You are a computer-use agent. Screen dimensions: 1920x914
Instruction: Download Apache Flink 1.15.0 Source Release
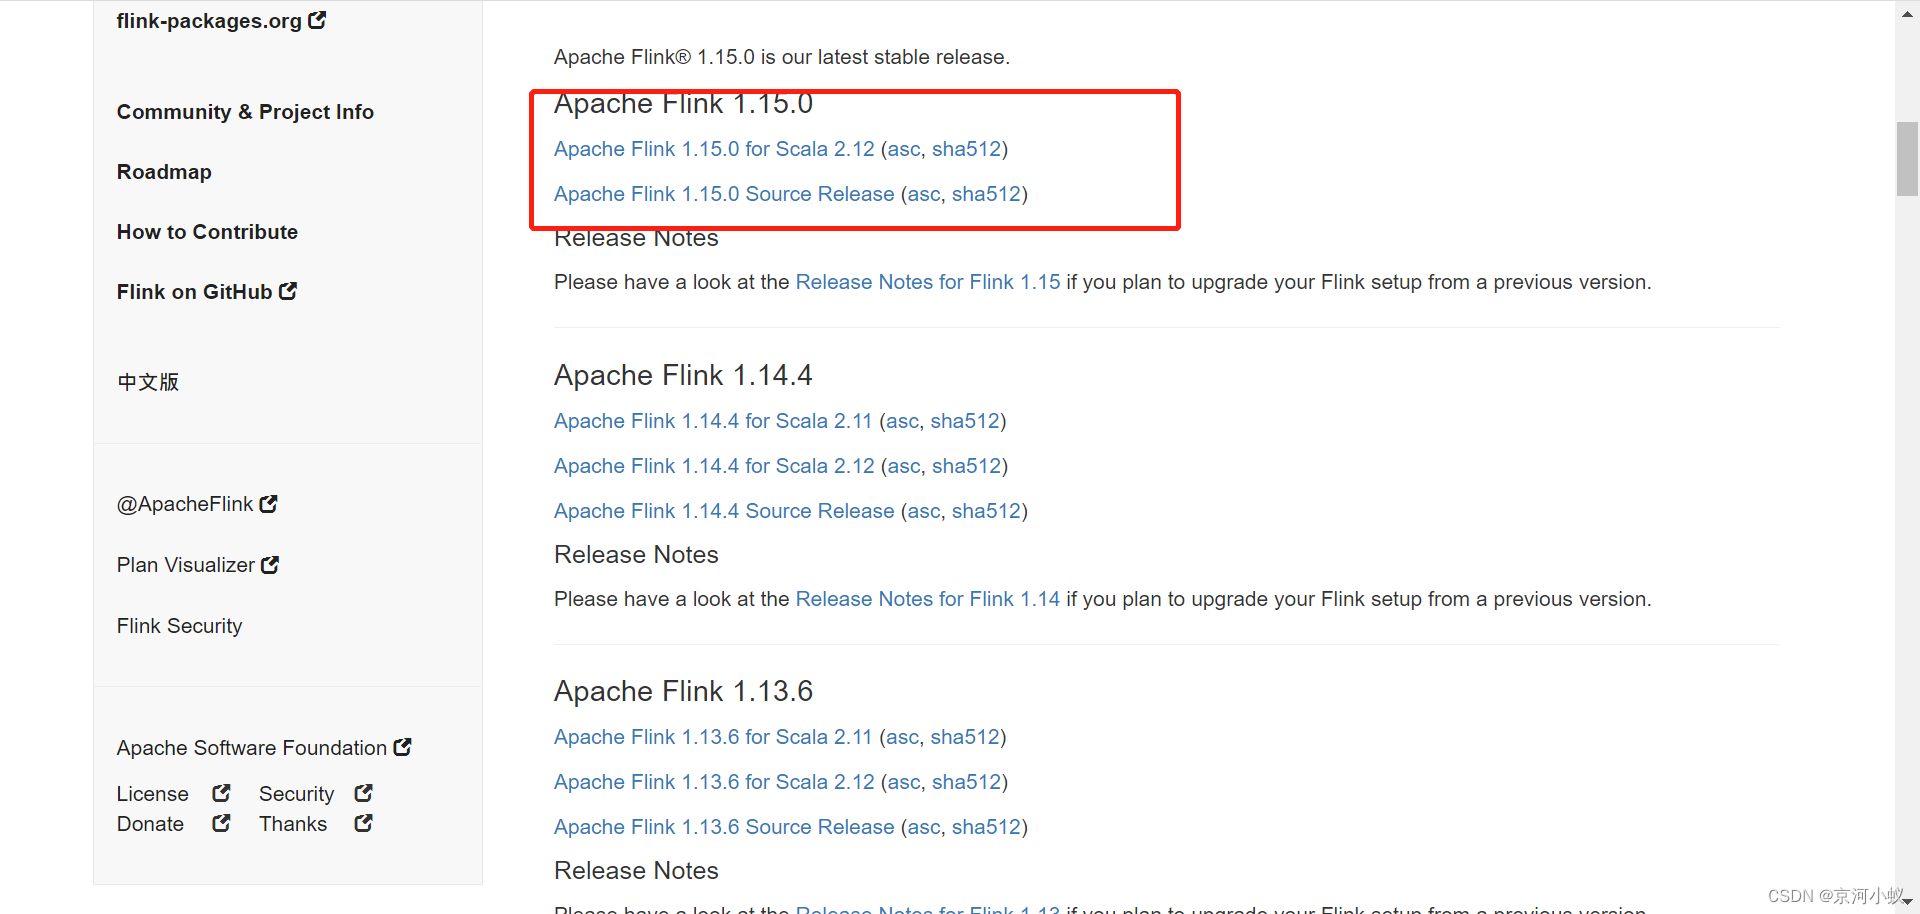(x=724, y=194)
